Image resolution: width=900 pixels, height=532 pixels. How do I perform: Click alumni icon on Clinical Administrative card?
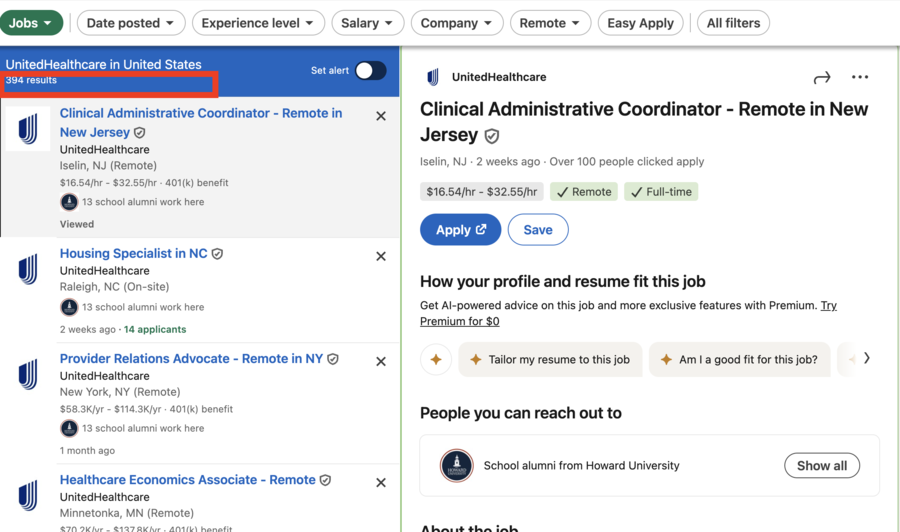pos(69,202)
